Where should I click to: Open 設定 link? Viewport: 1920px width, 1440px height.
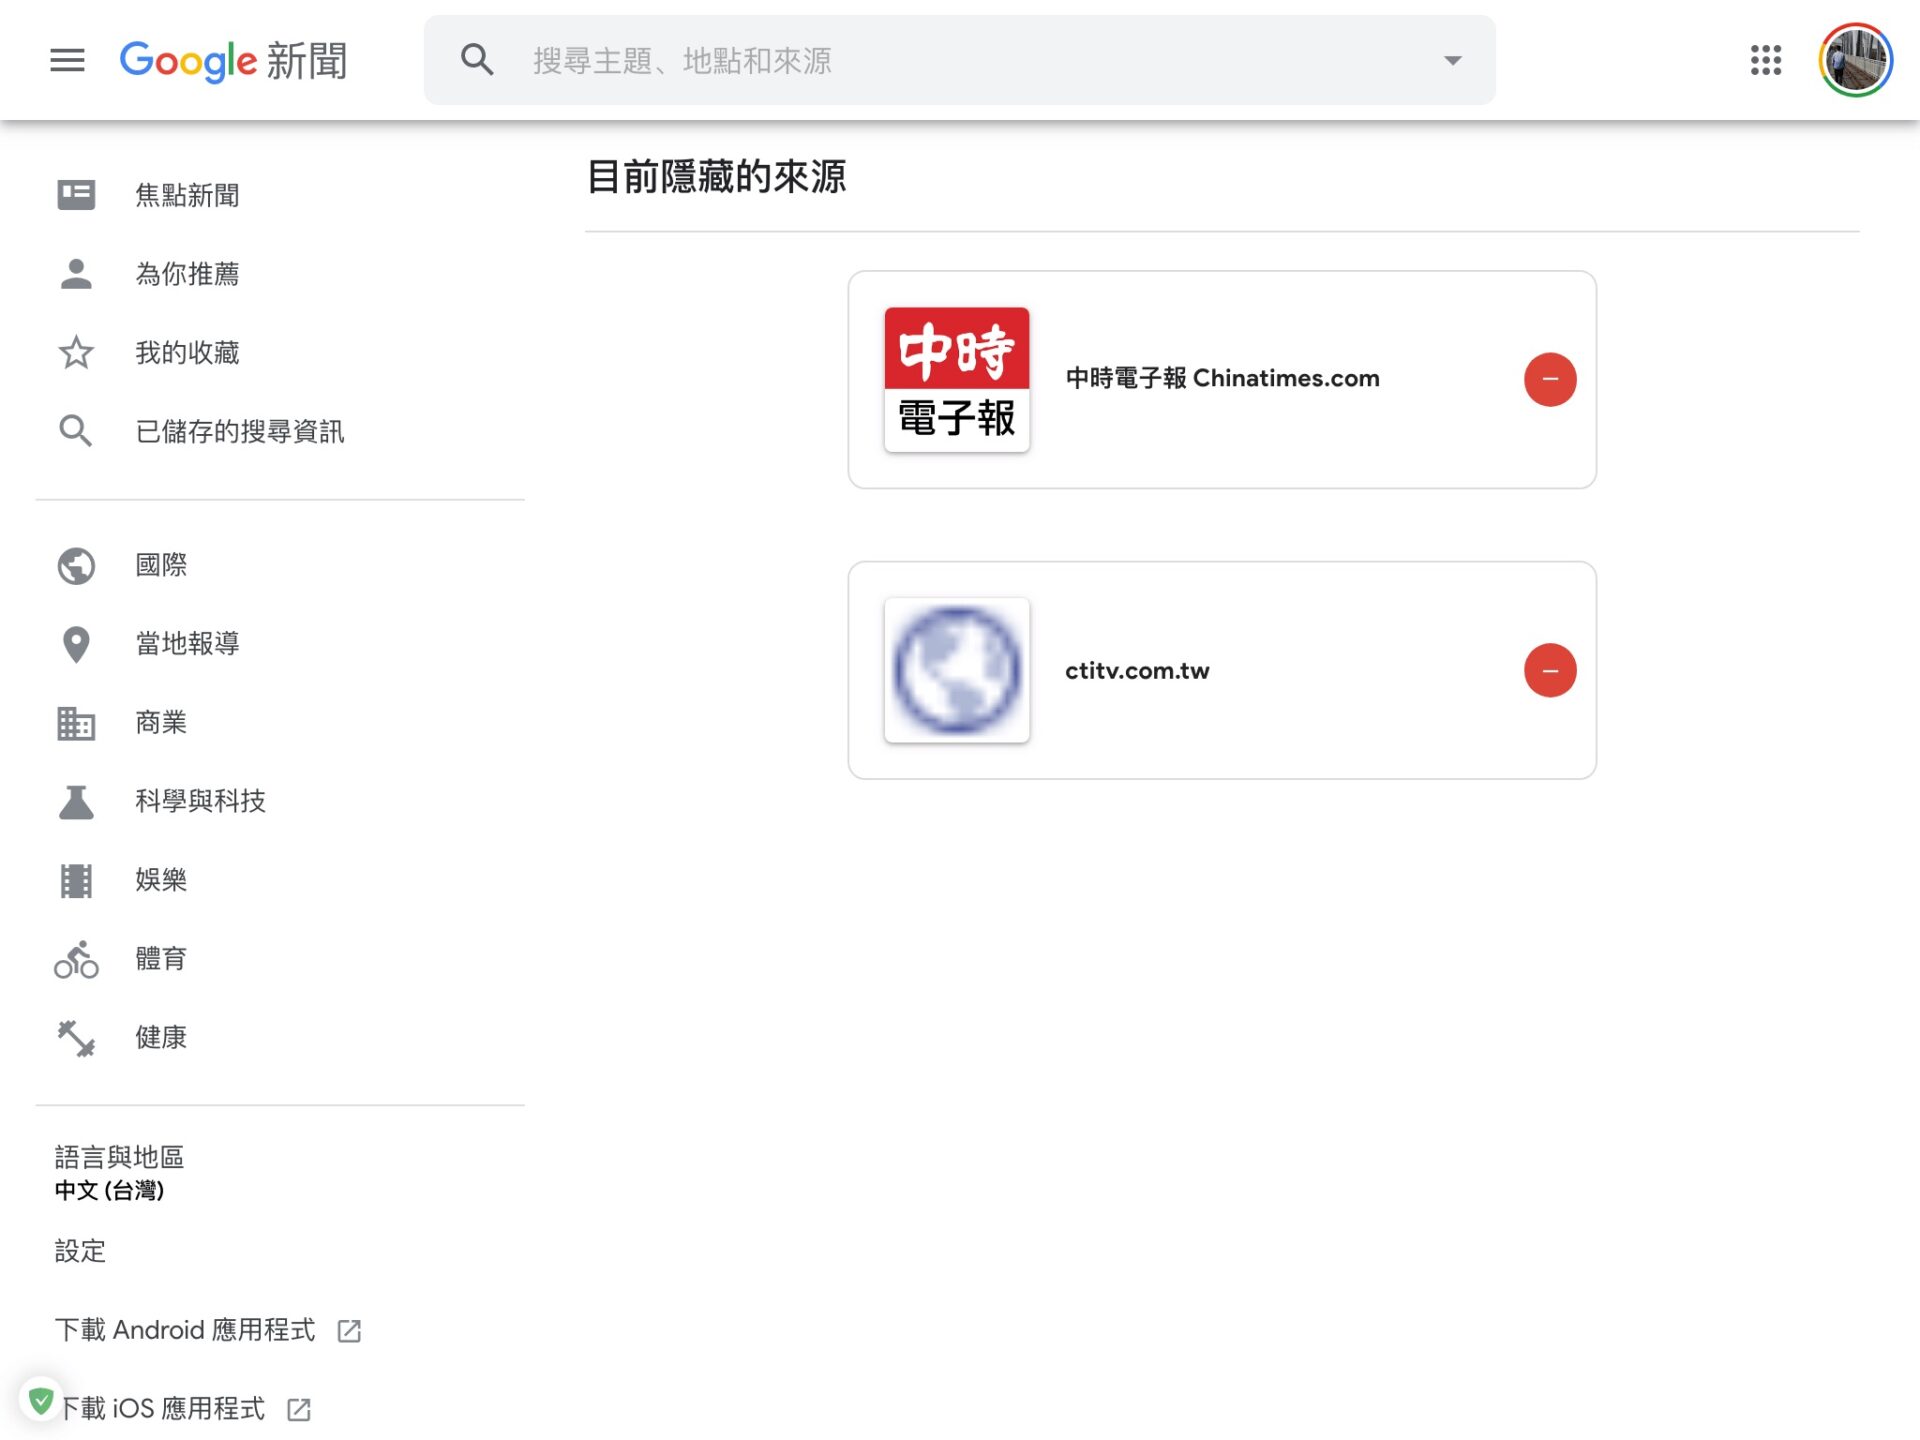click(80, 1251)
